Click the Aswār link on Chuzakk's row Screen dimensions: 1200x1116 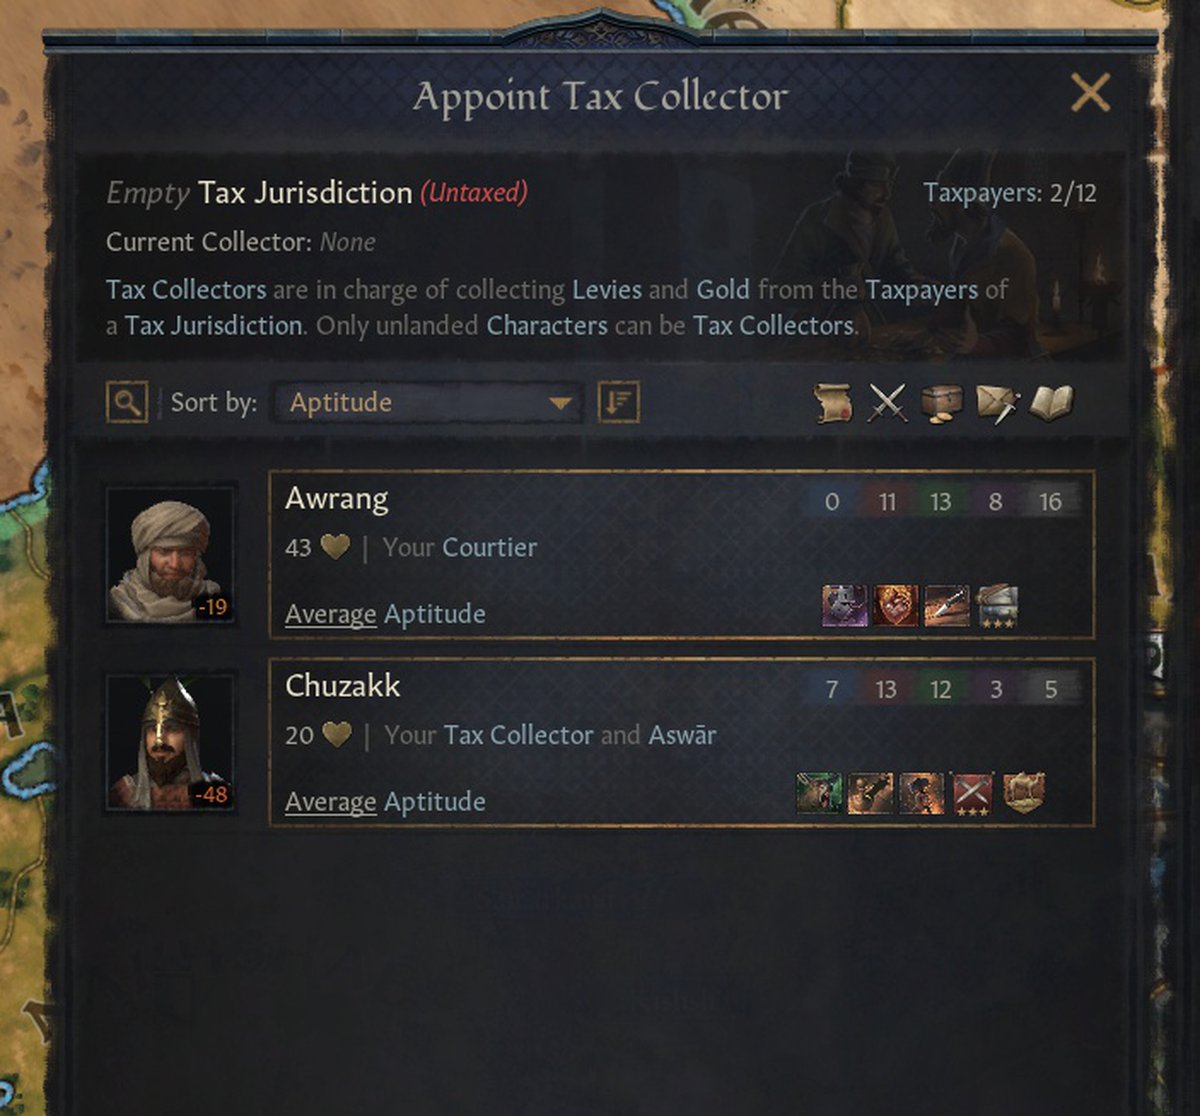tap(682, 735)
